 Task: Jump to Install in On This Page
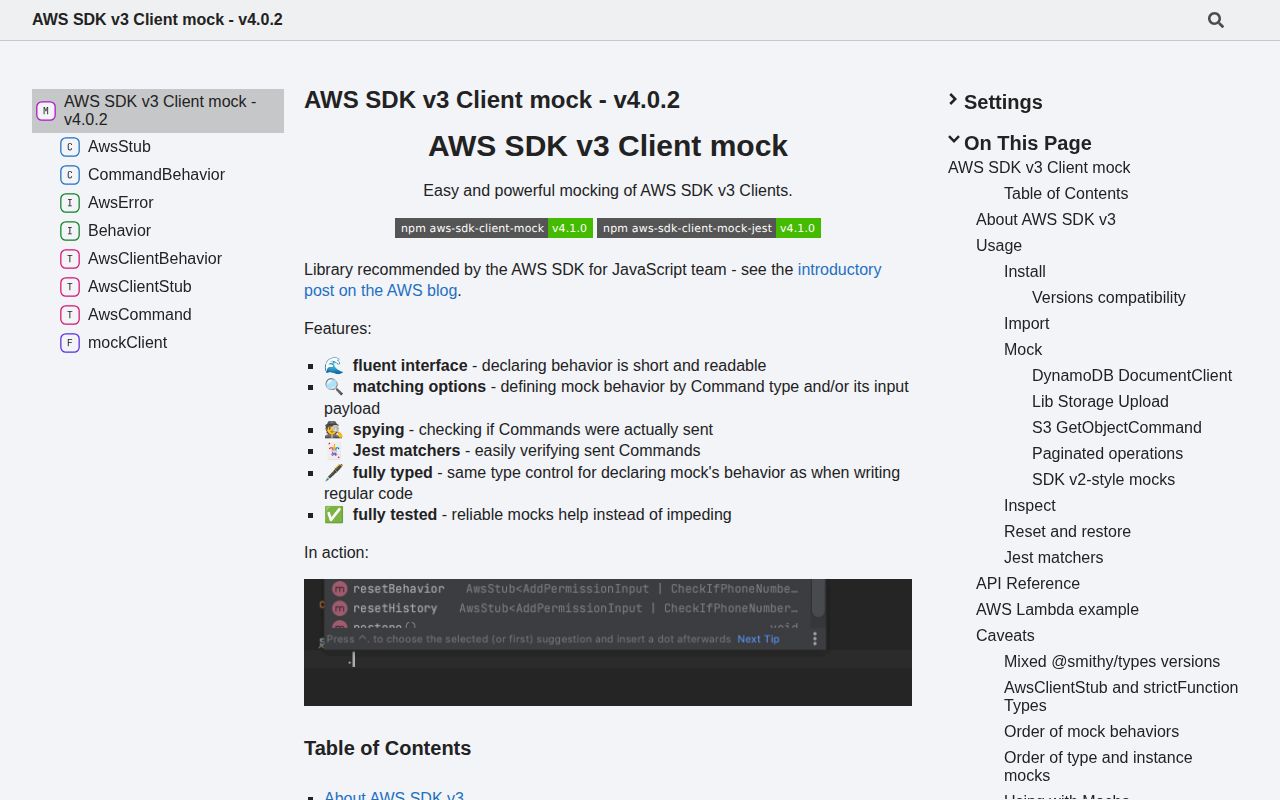coord(1025,271)
